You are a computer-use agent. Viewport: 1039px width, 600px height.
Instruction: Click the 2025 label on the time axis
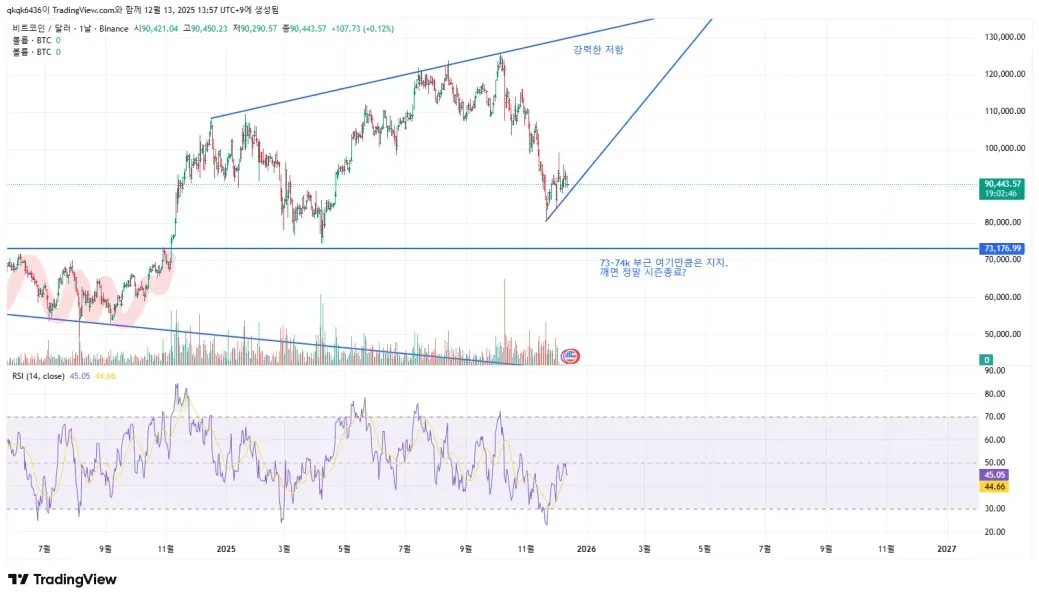(226, 549)
